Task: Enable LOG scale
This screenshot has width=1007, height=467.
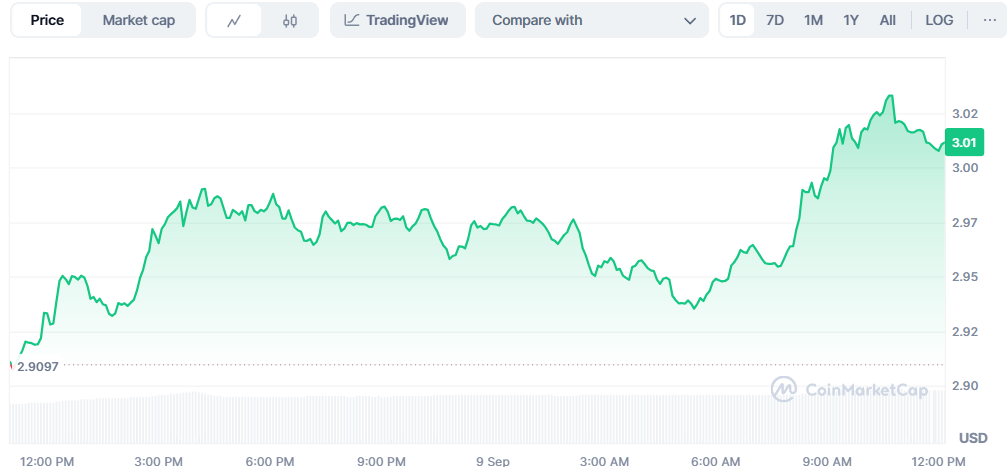Action: pyautogui.click(x=939, y=20)
